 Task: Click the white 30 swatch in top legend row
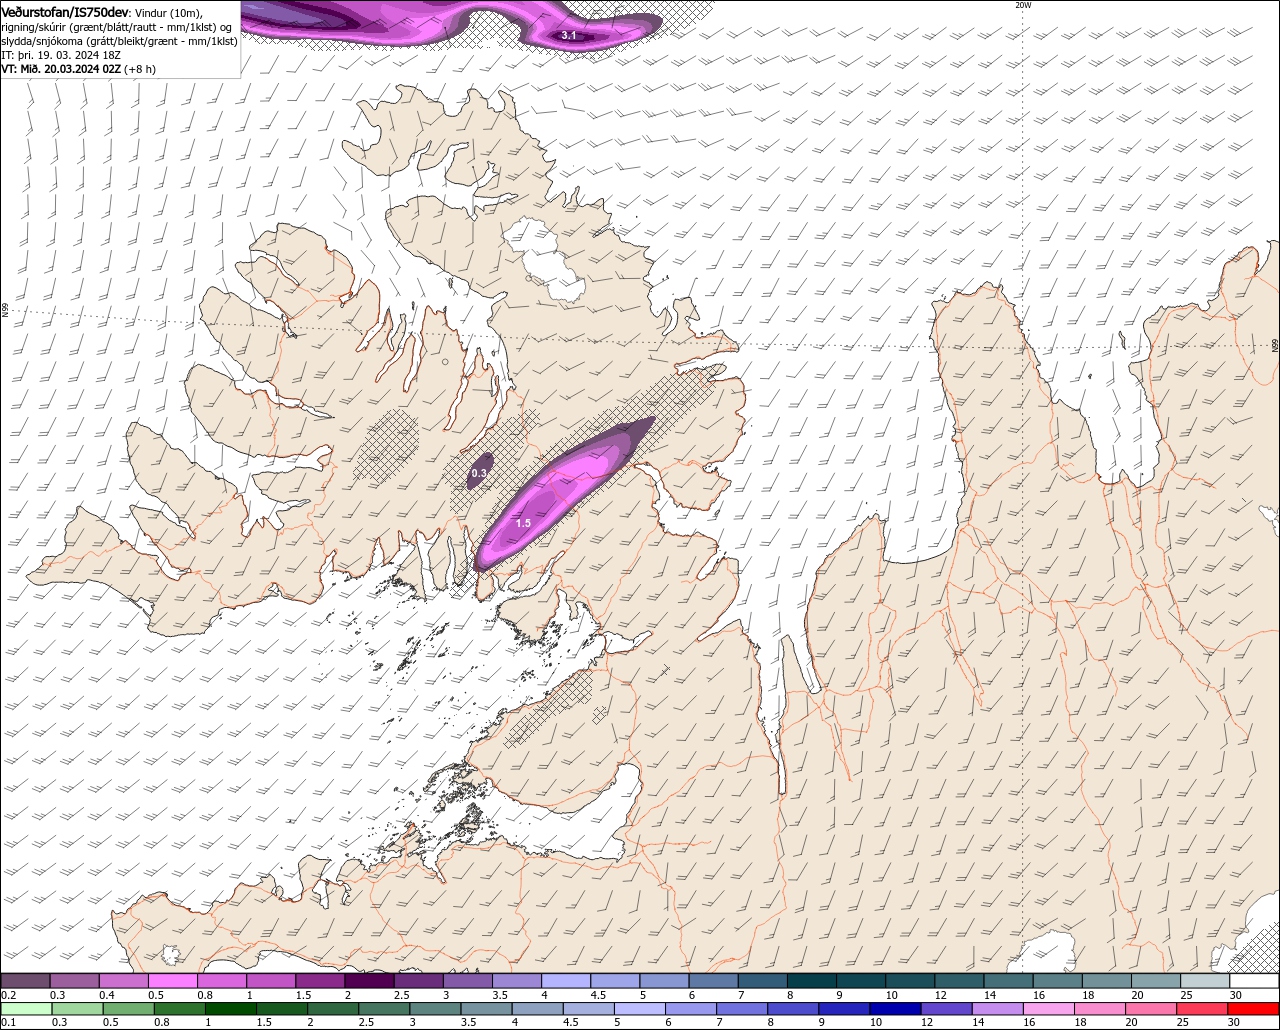coord(1254,981)
